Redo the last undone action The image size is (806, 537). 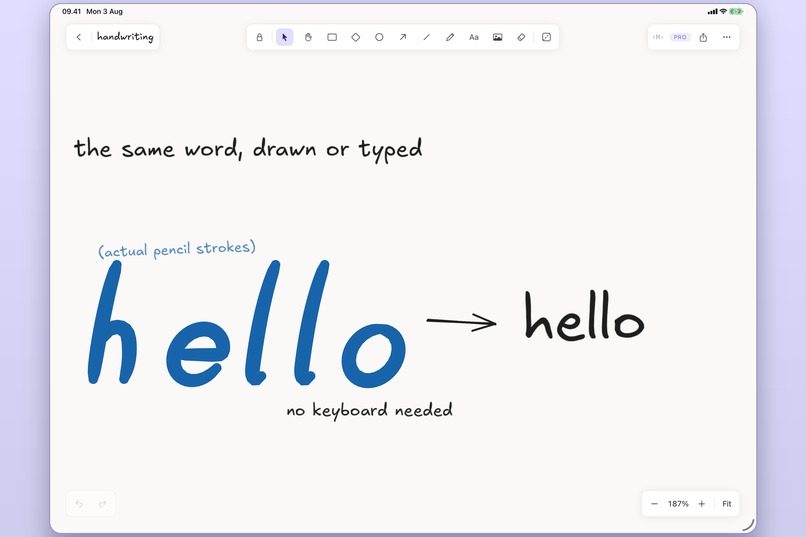[x=102, y=504]
